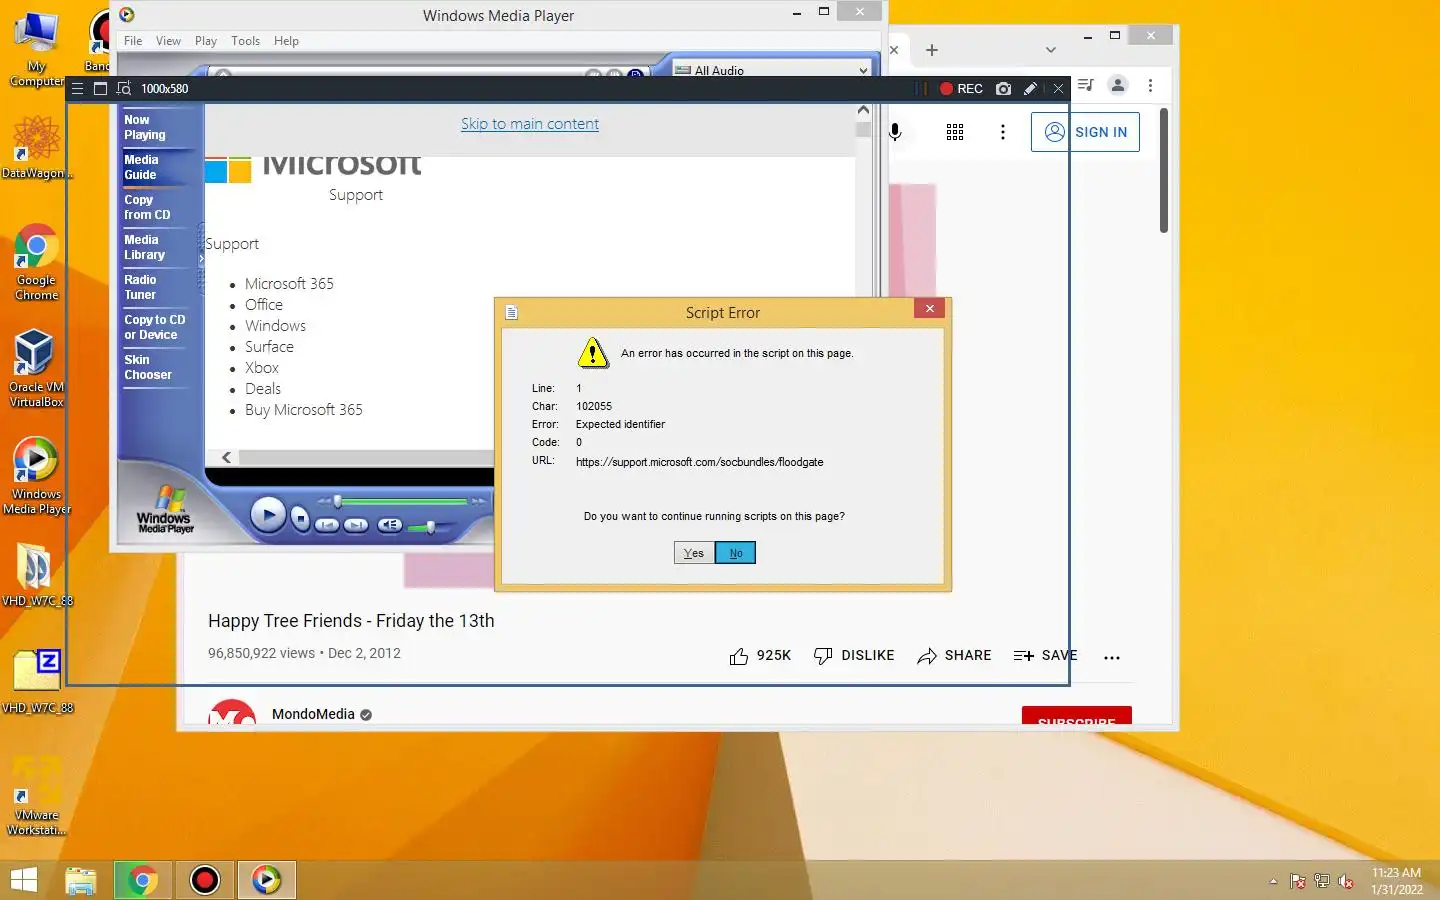The height and width of the screenshot is (900, 1440).
Task: Click the Next track button
Action: click(356, 525)
